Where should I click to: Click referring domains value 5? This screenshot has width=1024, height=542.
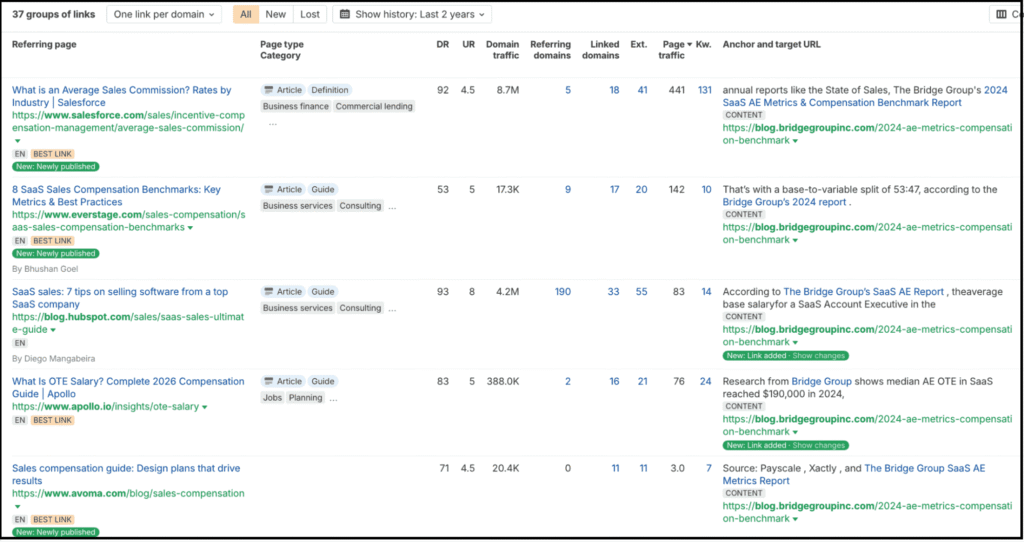tap(568, 90)
